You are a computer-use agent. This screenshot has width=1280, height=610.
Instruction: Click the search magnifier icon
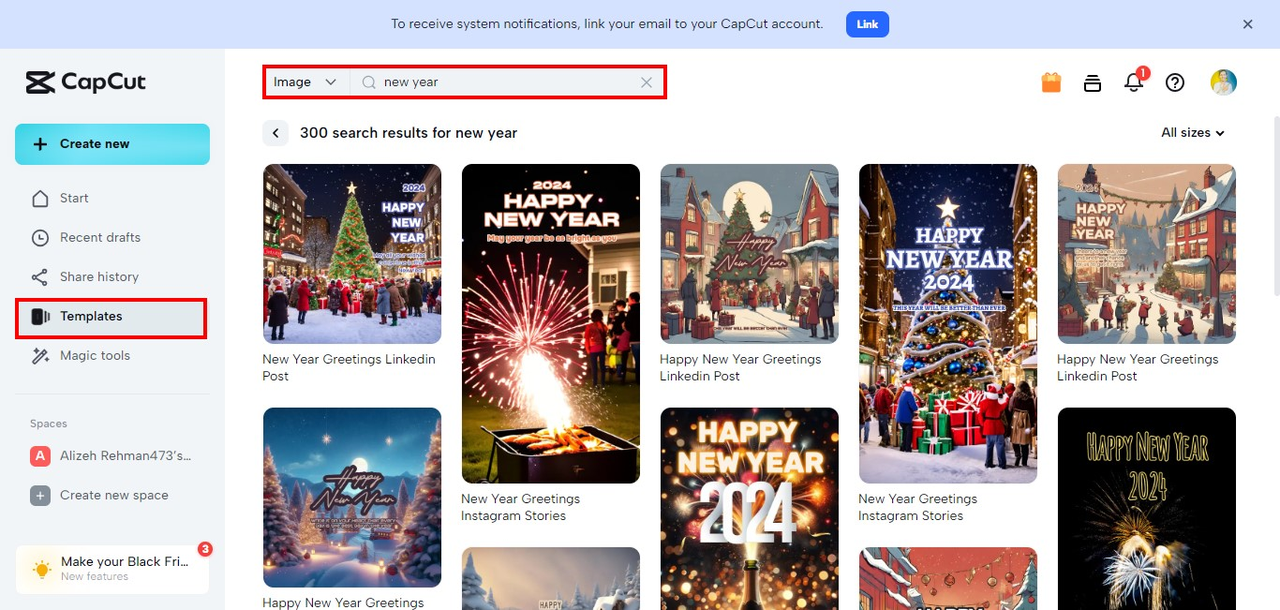click(x=369, y=83)
